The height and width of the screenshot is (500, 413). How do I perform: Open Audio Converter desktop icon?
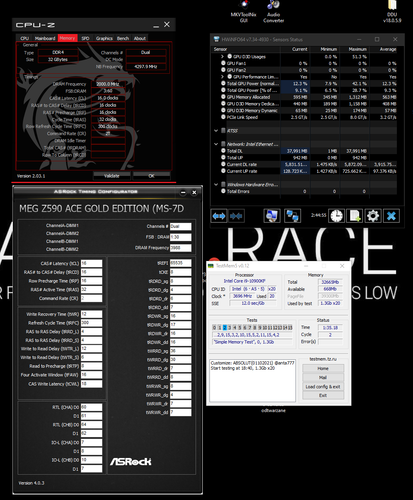(273, 11)
